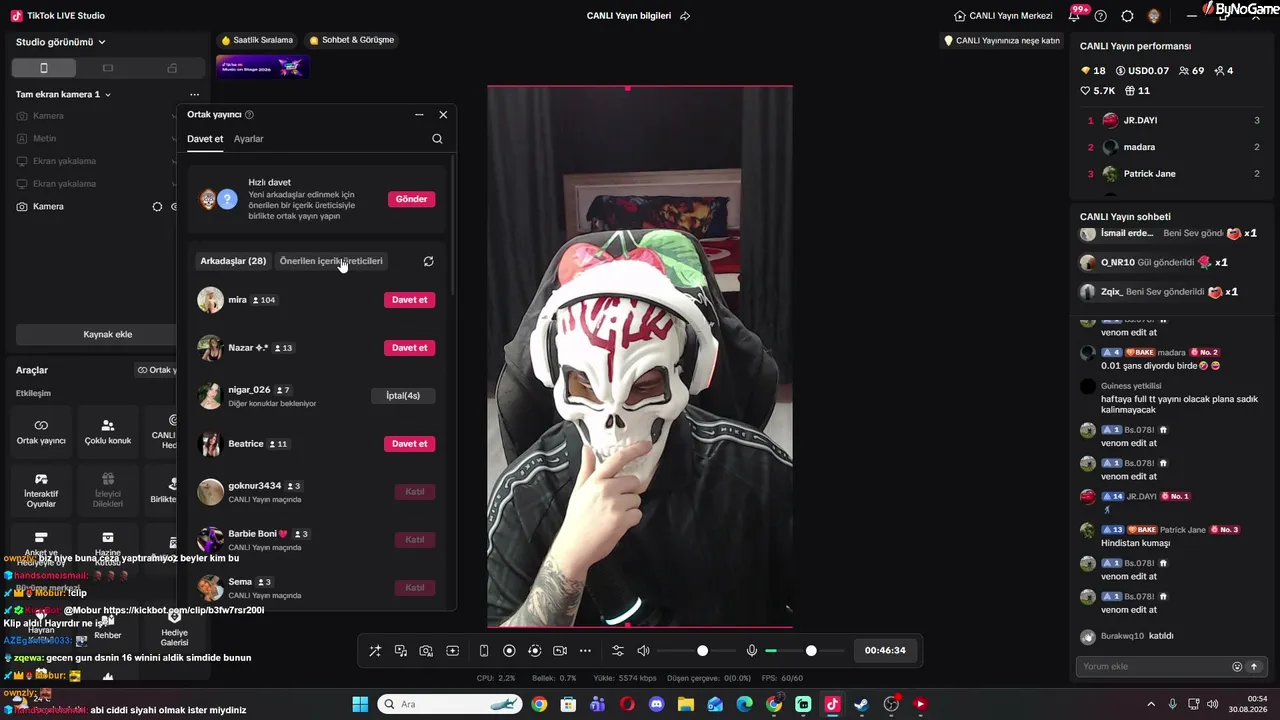
Task: Invite Nazar to co-host
Action: [409, 348]
